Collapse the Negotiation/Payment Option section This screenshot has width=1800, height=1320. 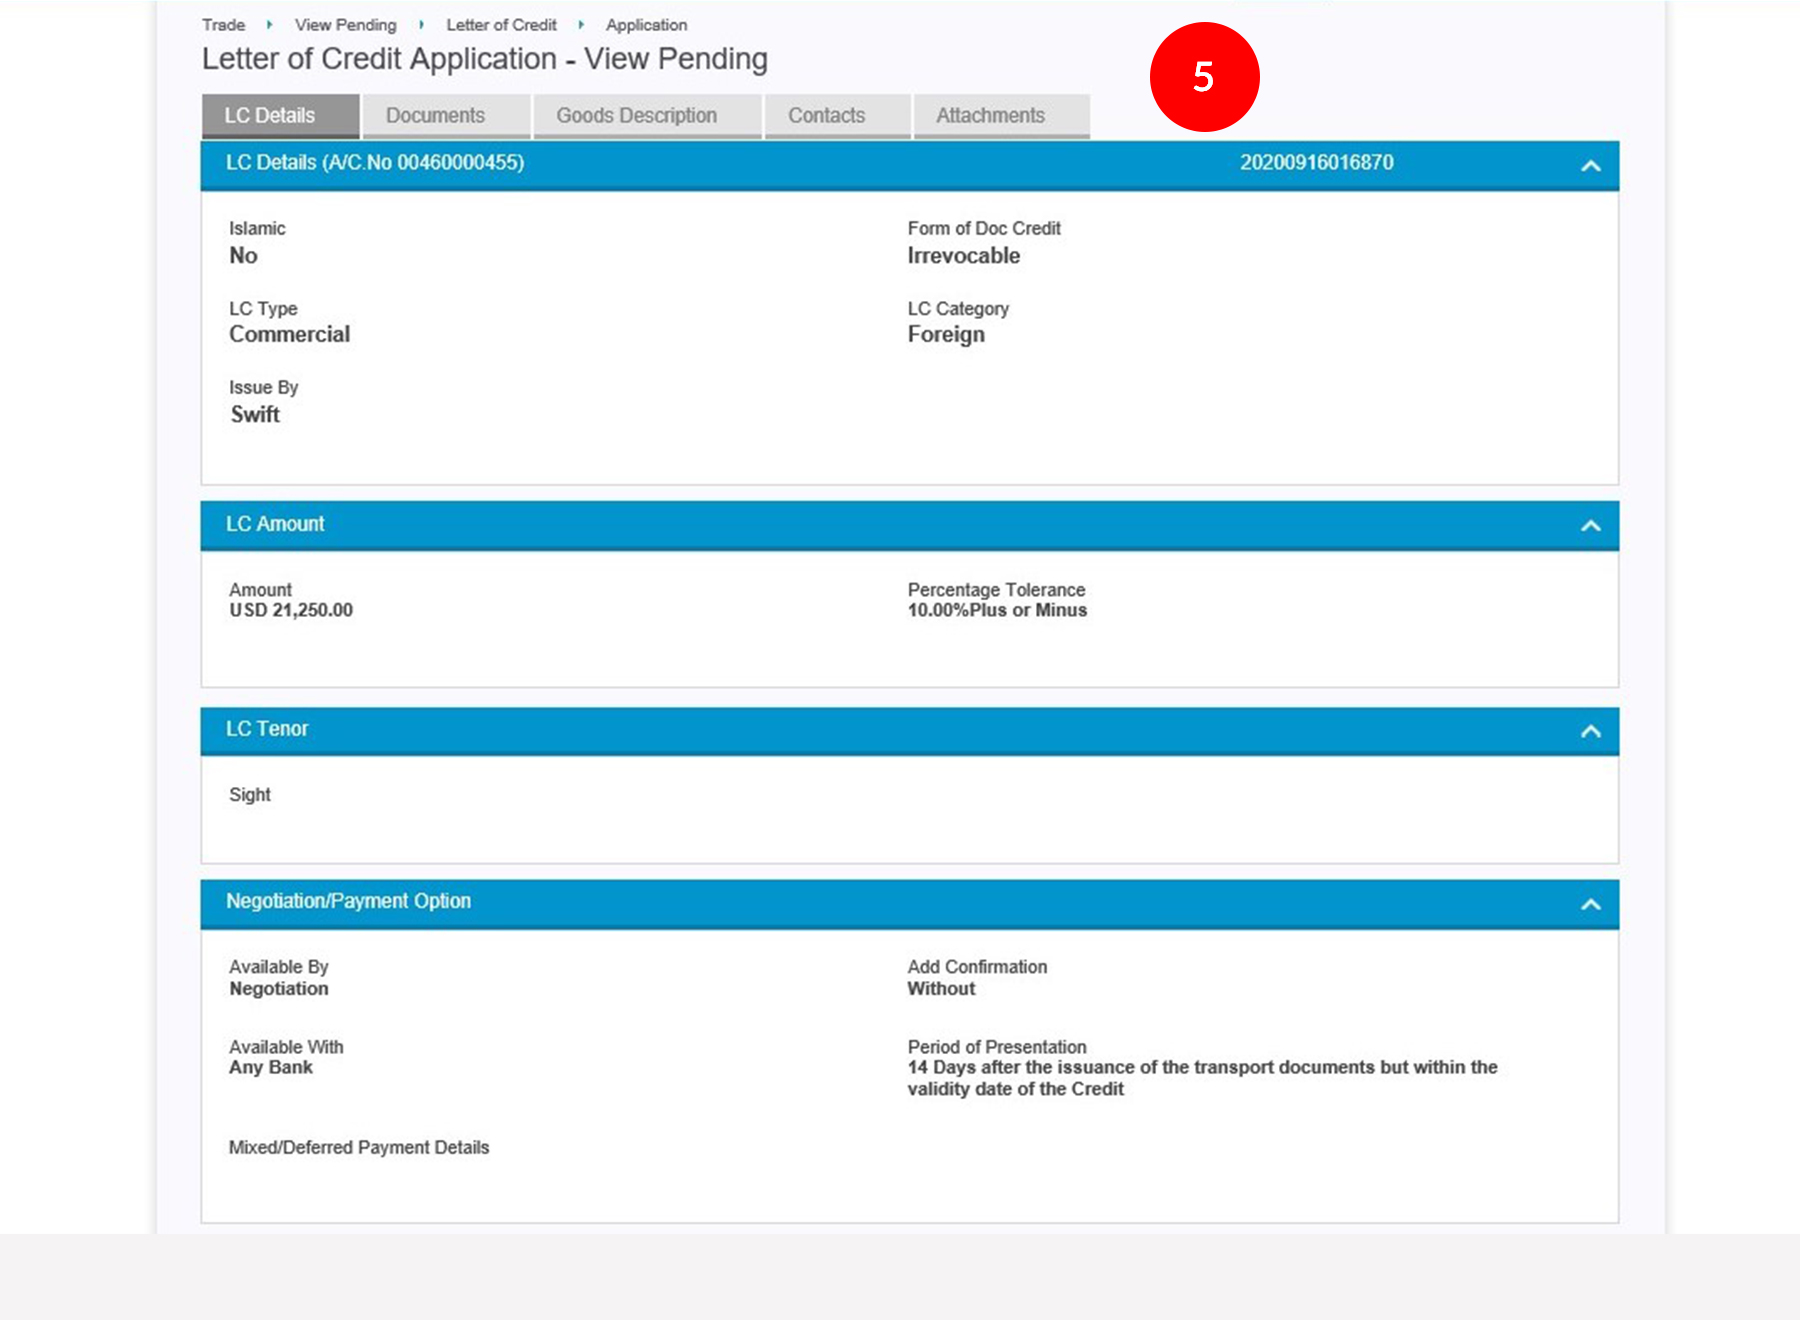click(x=1590, y=905)
